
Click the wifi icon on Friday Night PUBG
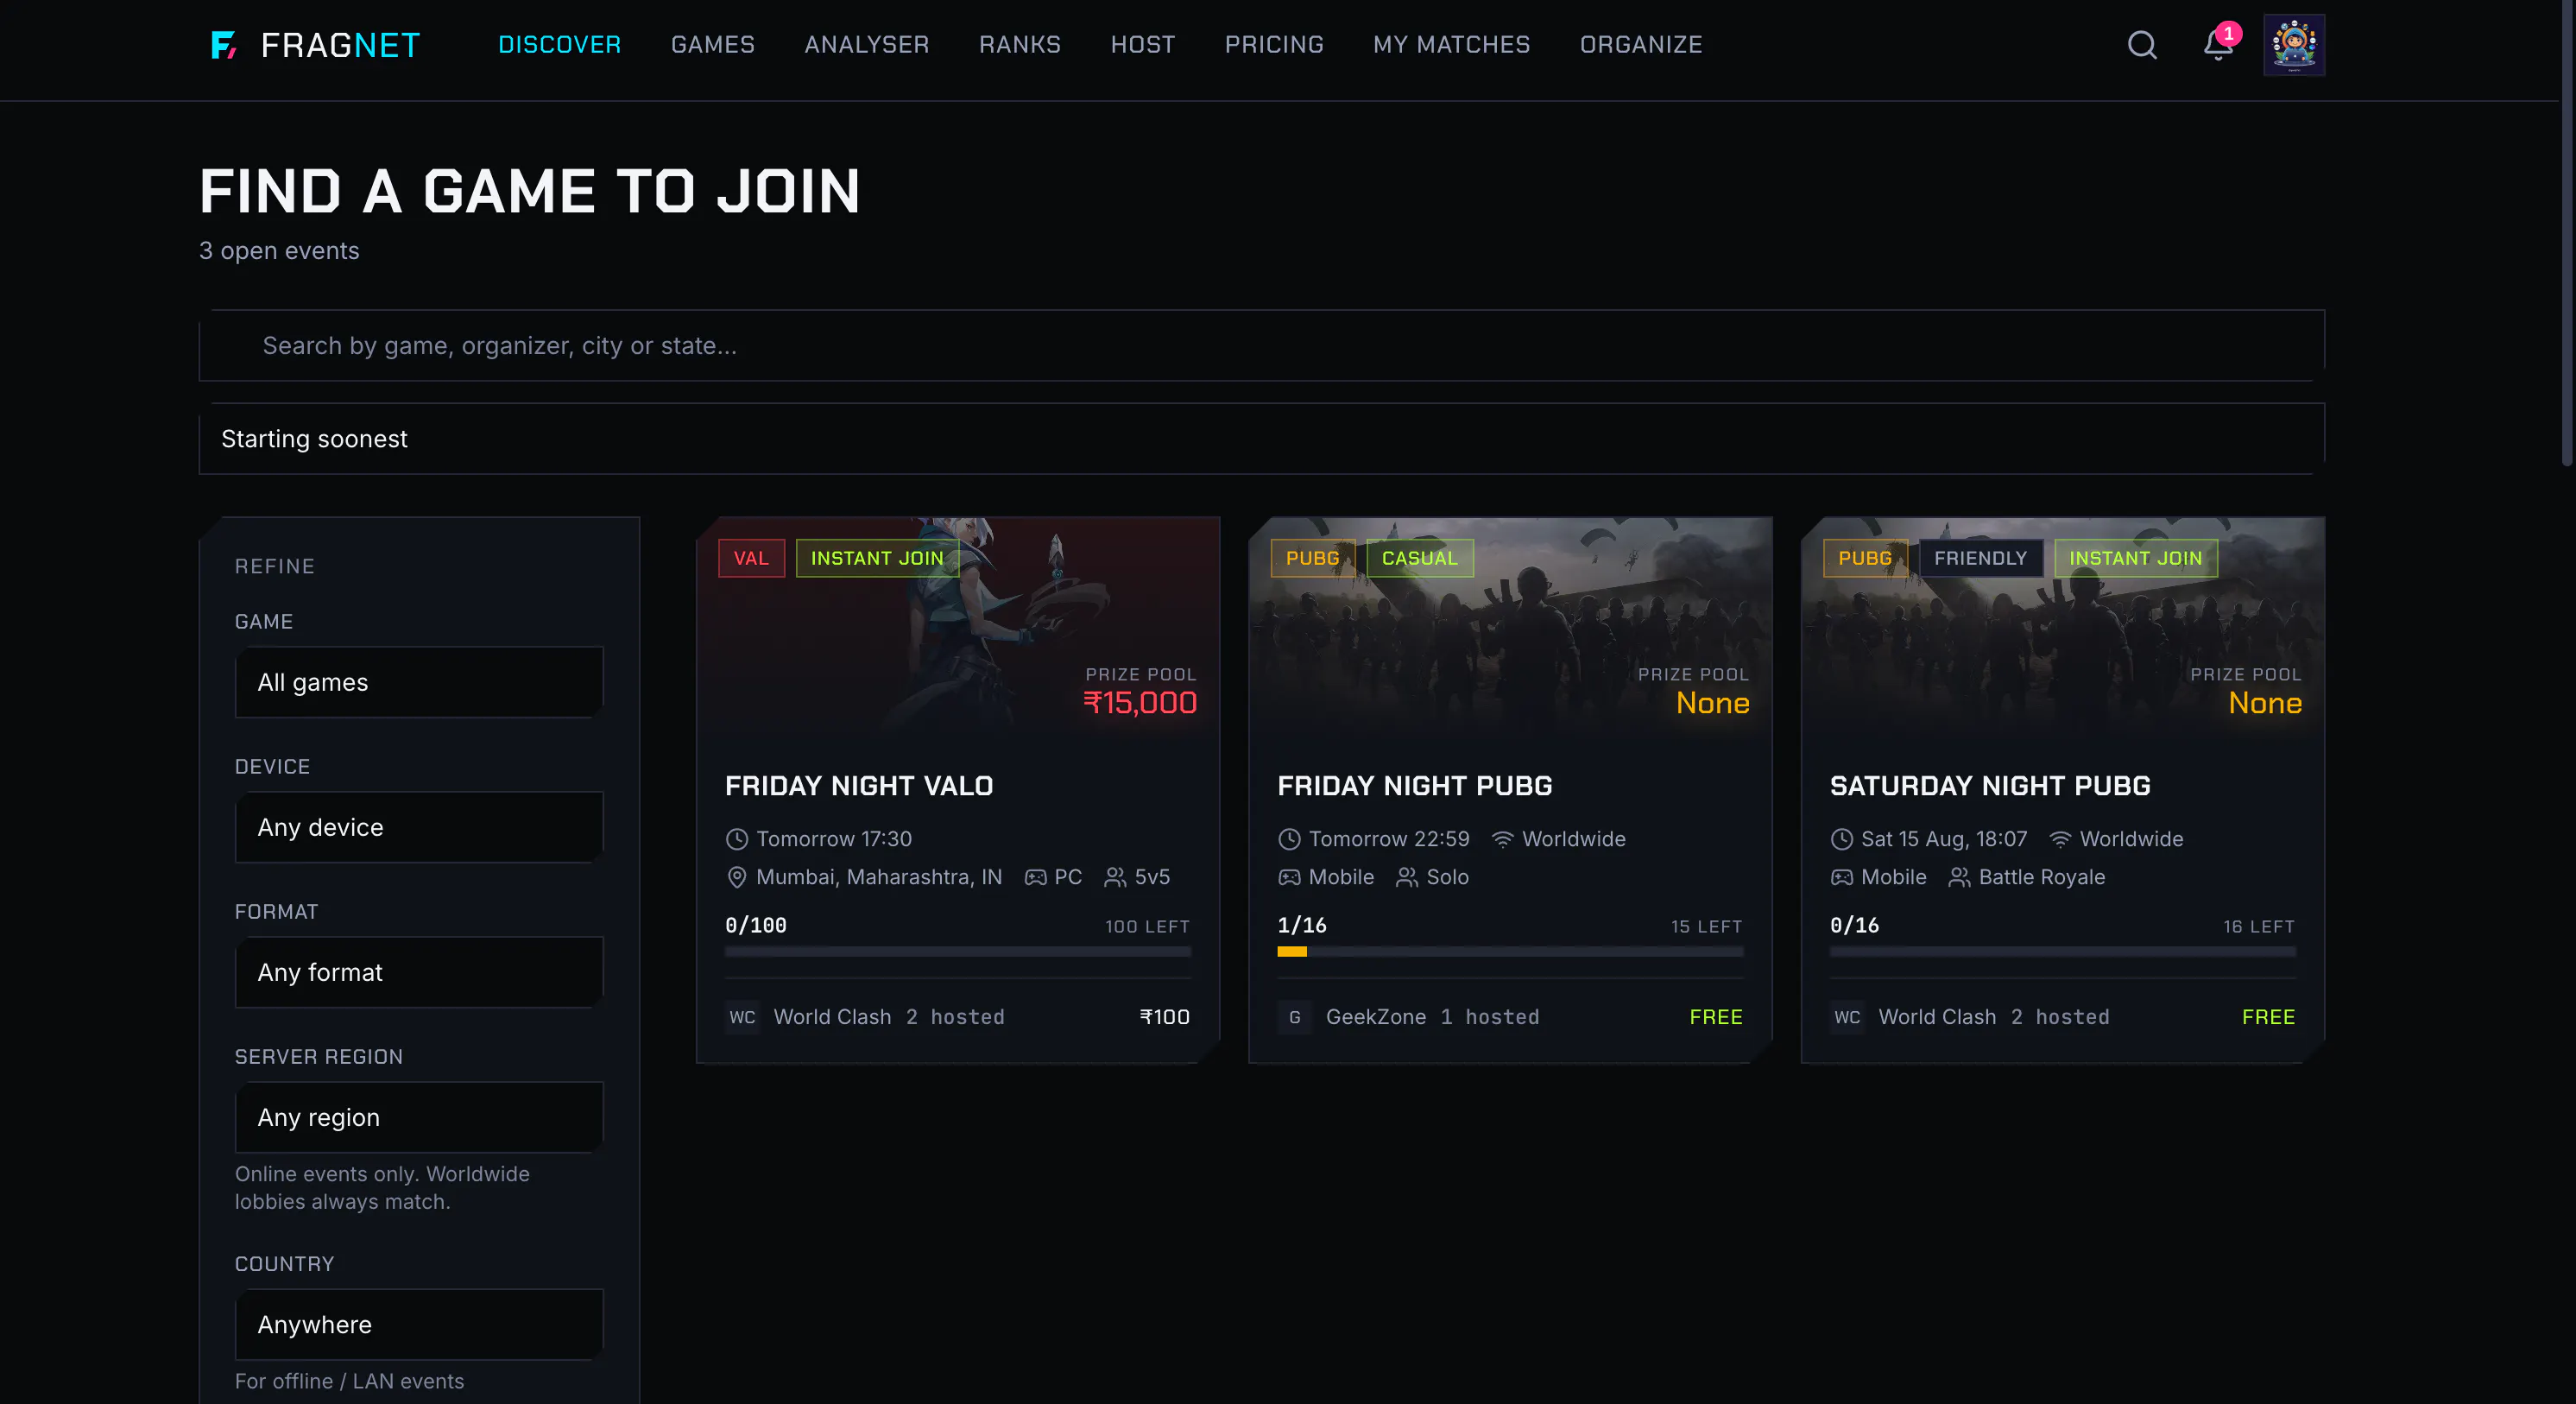click(x=1502, y=840)
